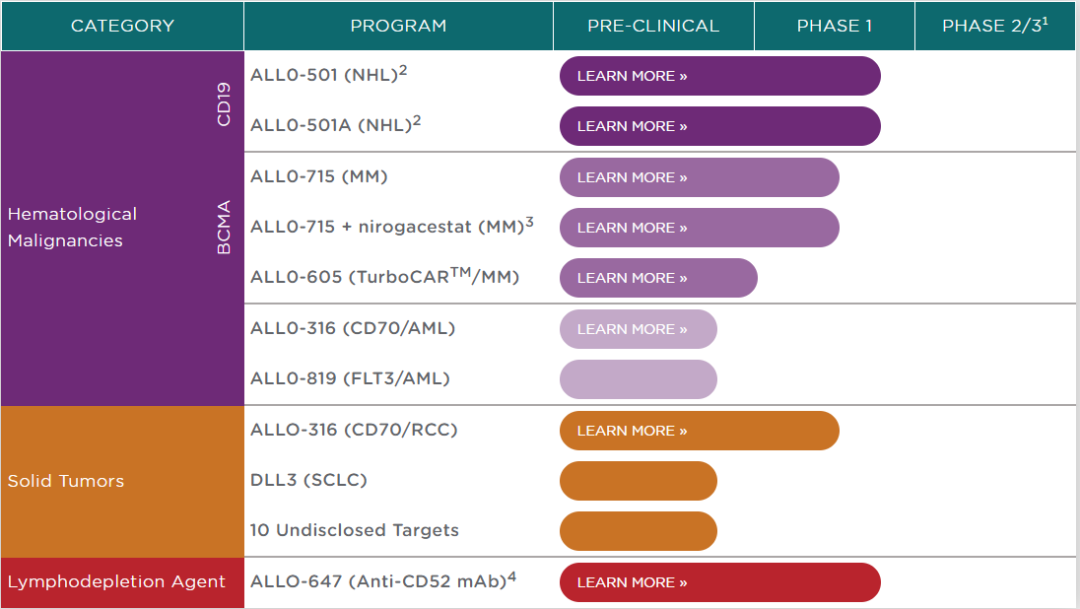This screenshot has height=609, width=1080.
Task: Select the PROGRAM column header
Action: click(398, 26)
